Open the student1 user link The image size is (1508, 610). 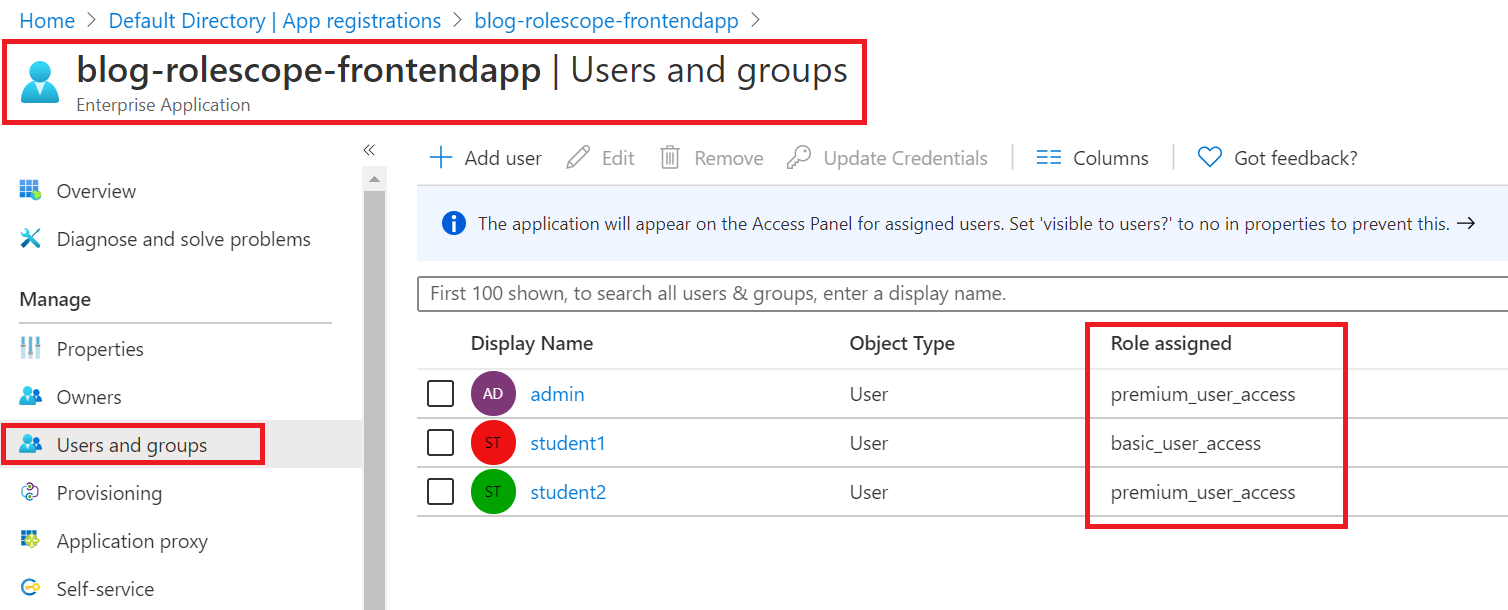tap(567, 443)
